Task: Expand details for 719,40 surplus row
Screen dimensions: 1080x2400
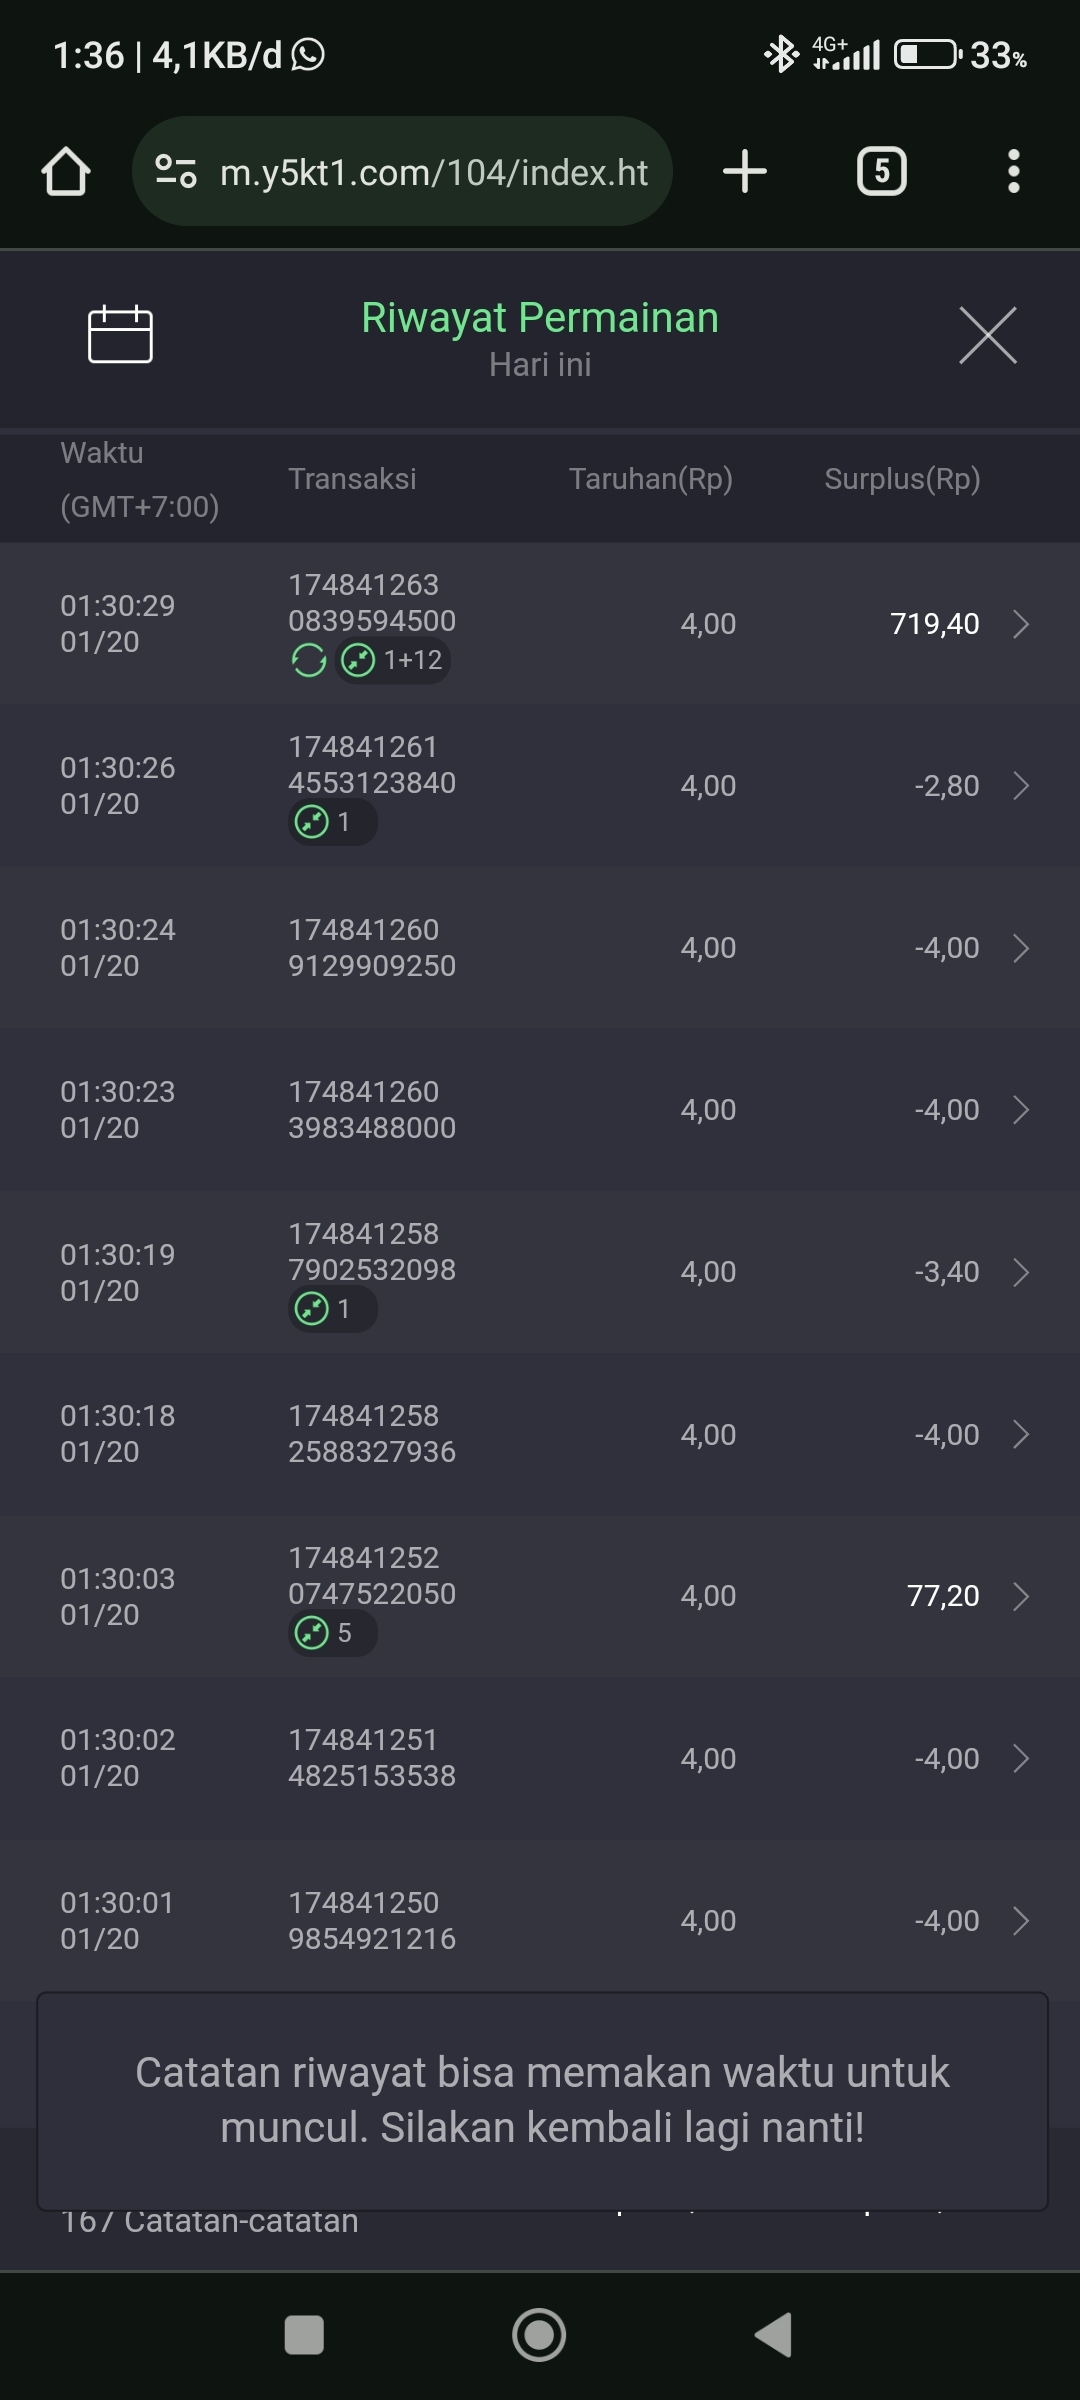Action: pos(1020,624)
